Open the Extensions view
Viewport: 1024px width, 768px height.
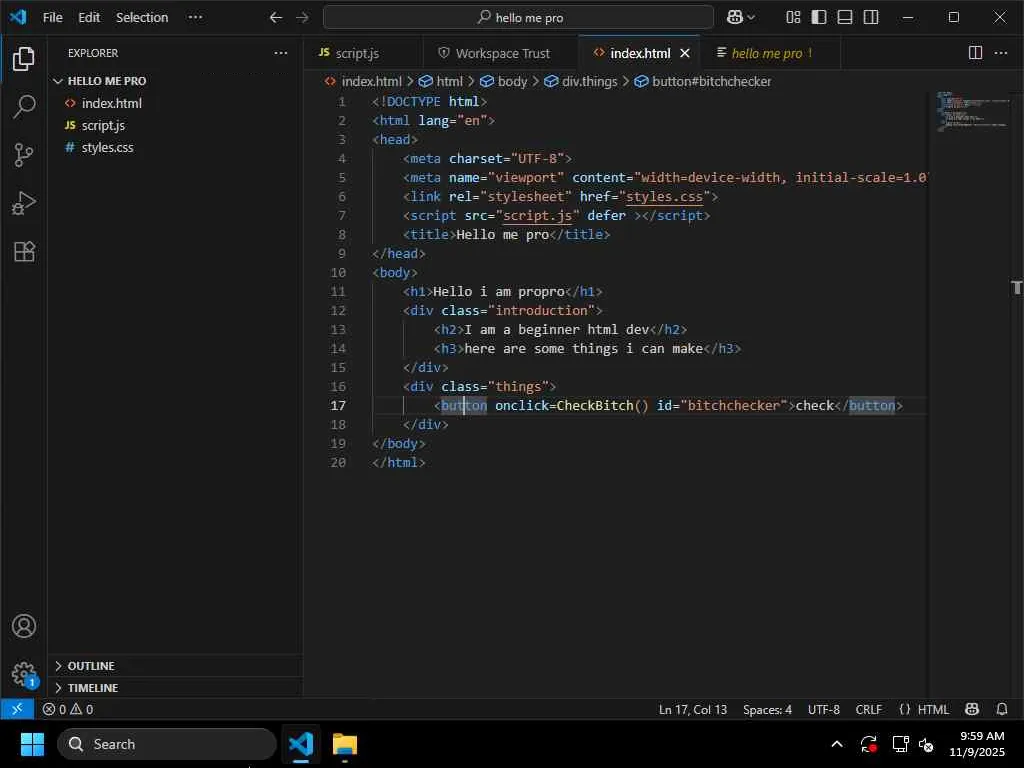pos(24,251)
